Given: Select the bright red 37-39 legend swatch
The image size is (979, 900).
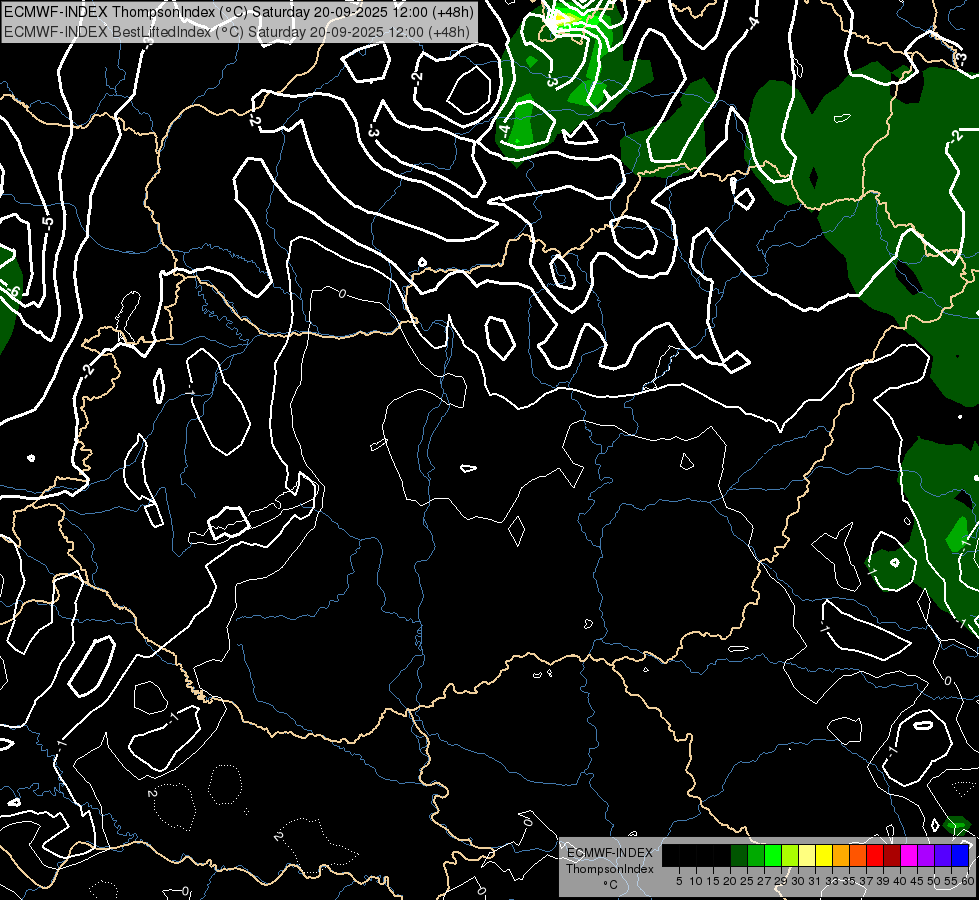Looking at the screenshot, I should tap(875, 855).
